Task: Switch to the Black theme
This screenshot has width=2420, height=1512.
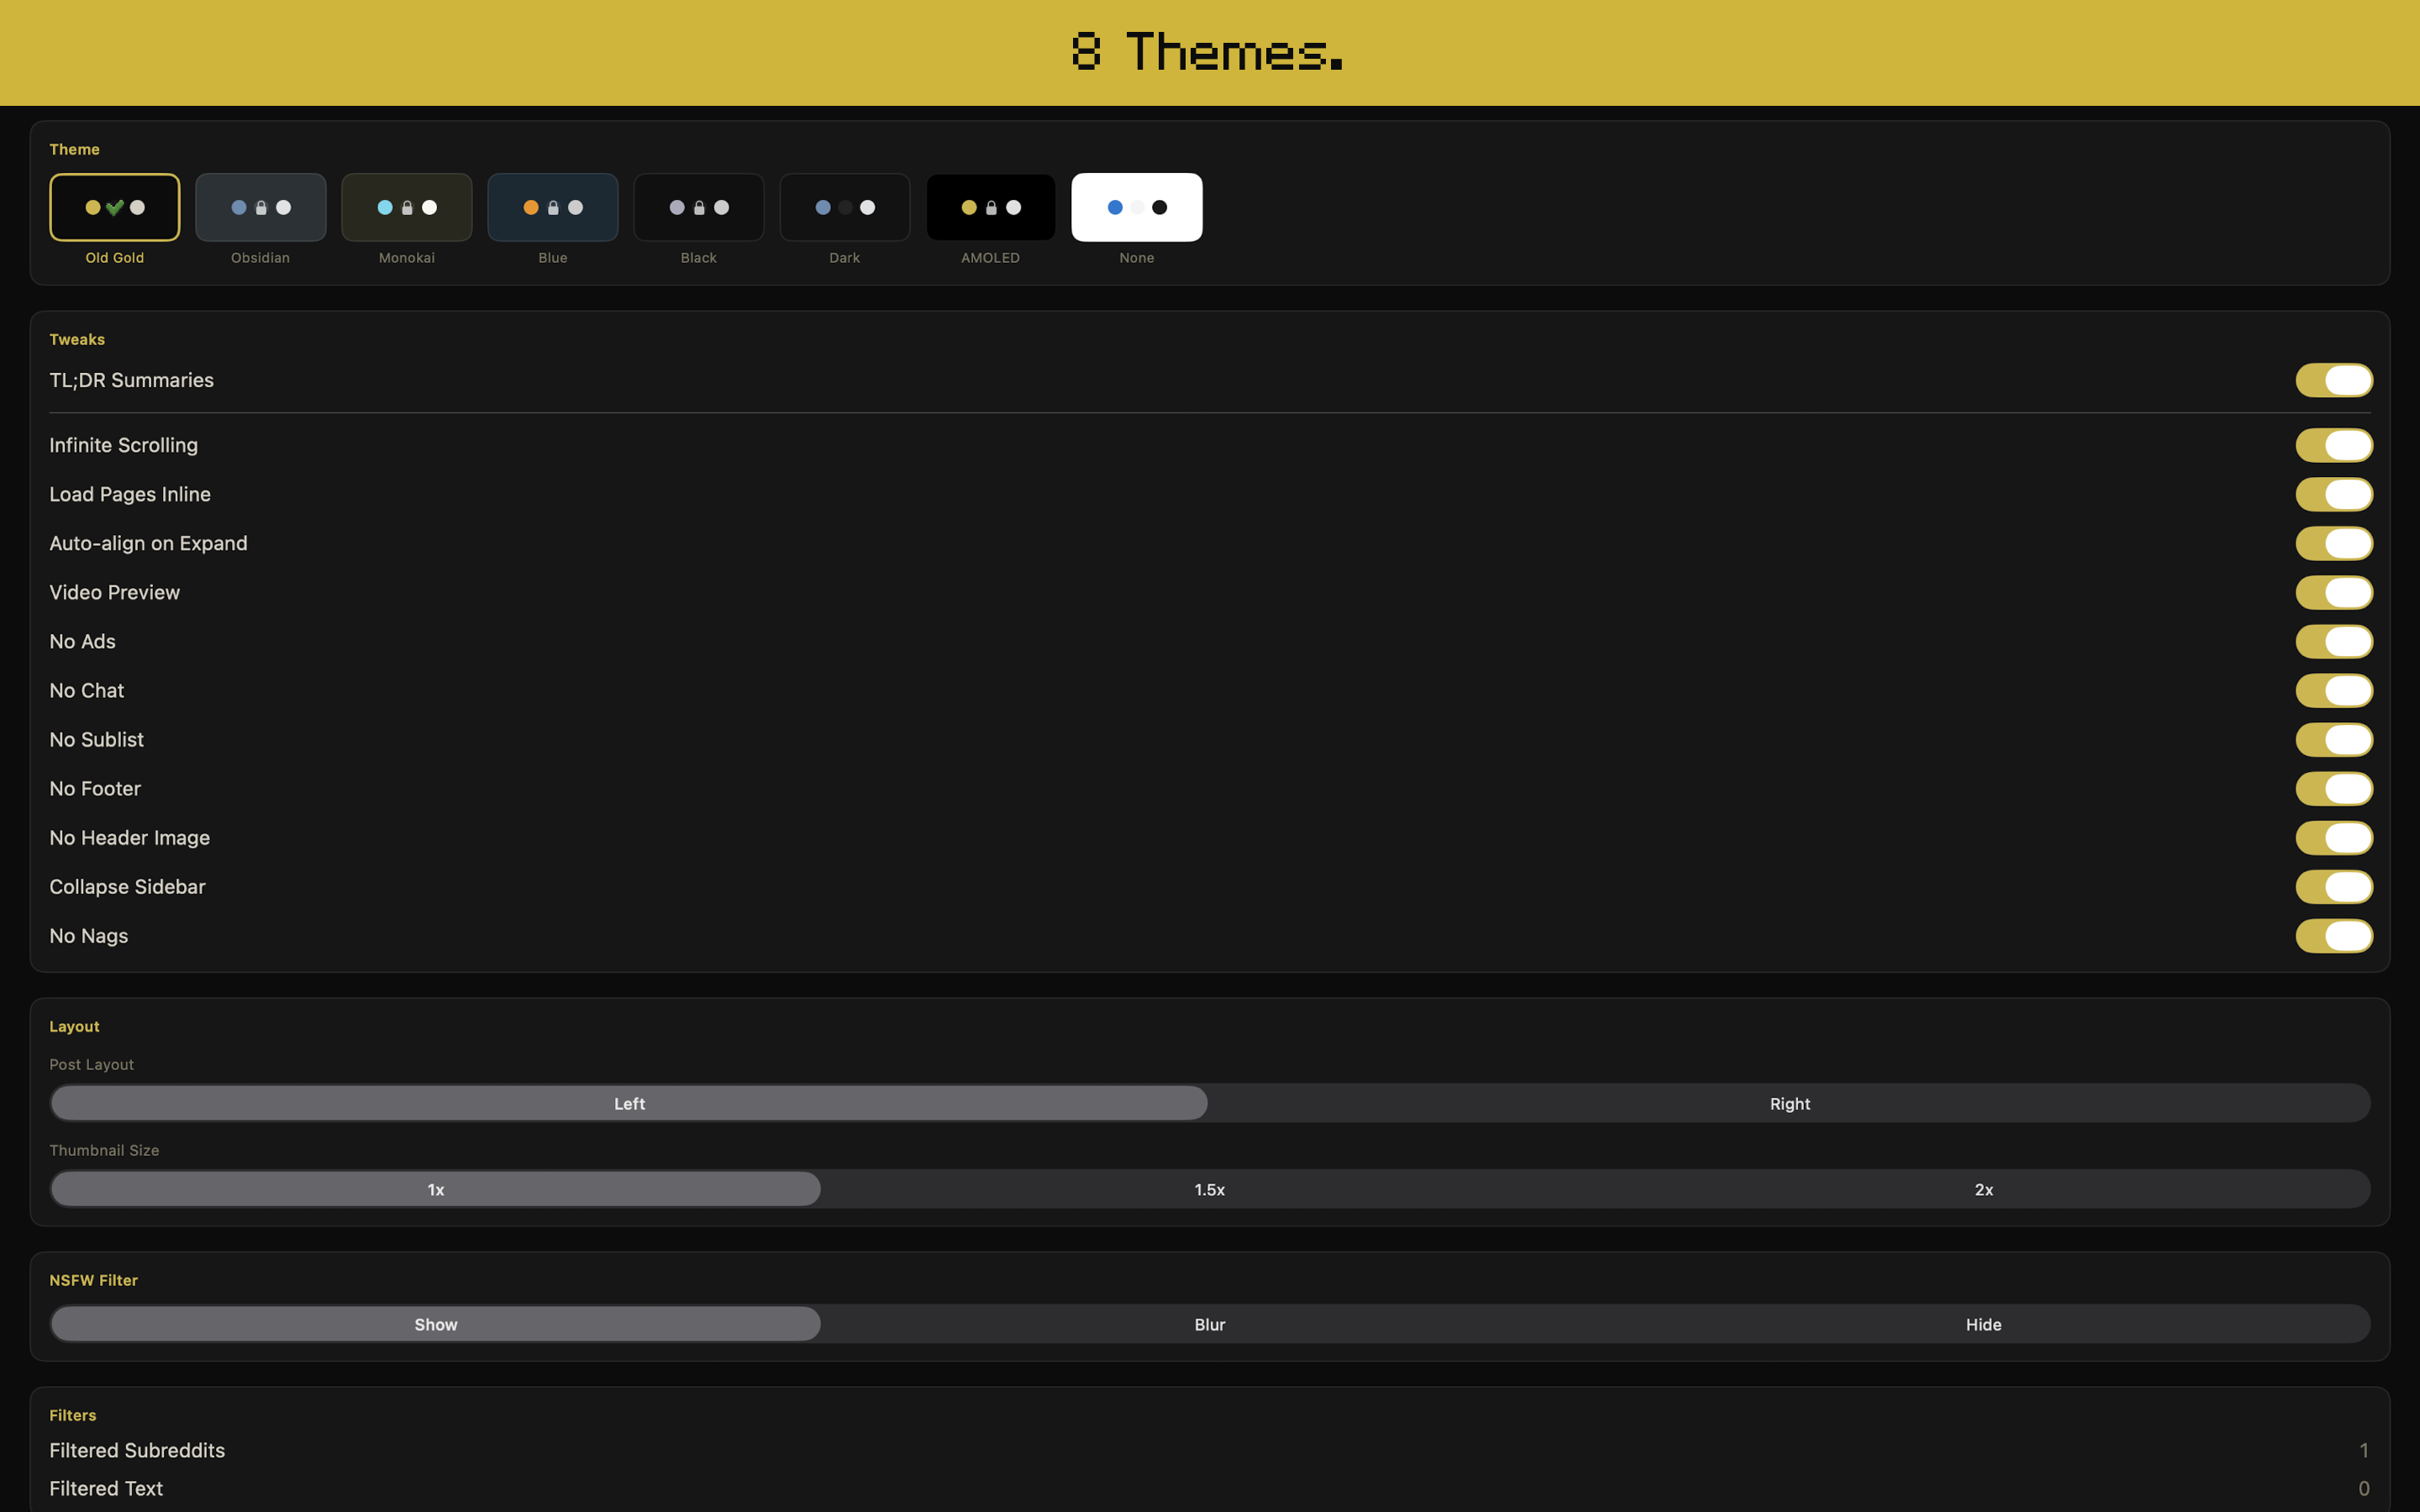Action: tap(699, 207)
